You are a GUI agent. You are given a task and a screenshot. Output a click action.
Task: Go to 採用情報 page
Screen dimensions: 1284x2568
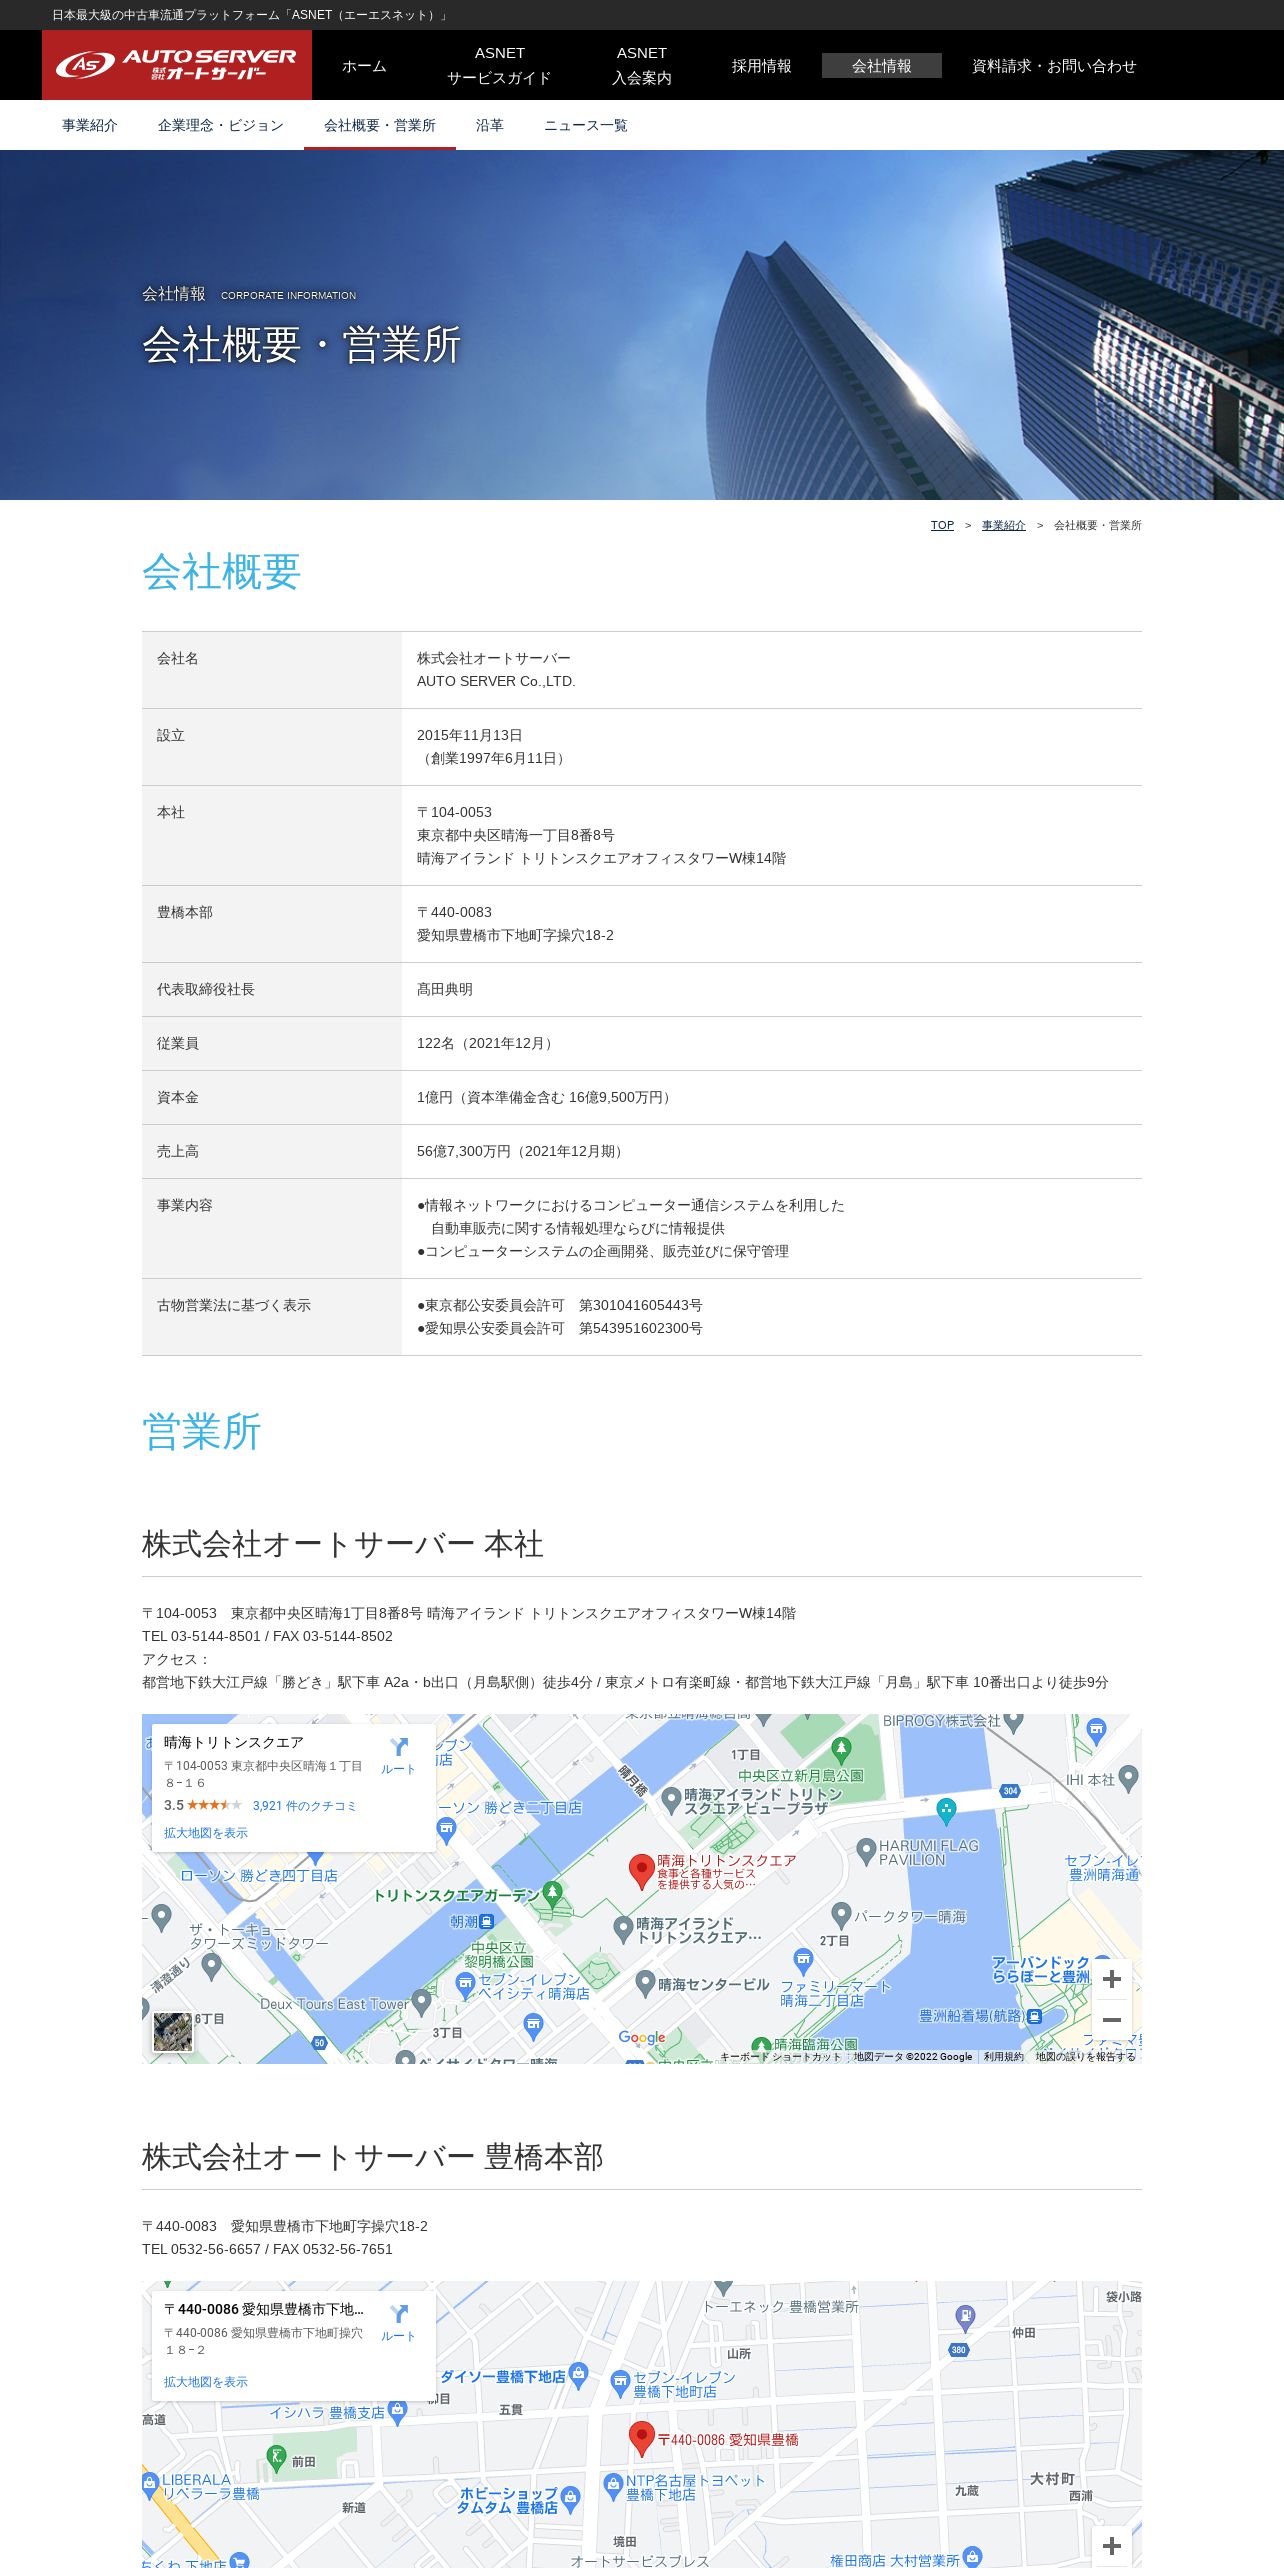coord(762,66)
